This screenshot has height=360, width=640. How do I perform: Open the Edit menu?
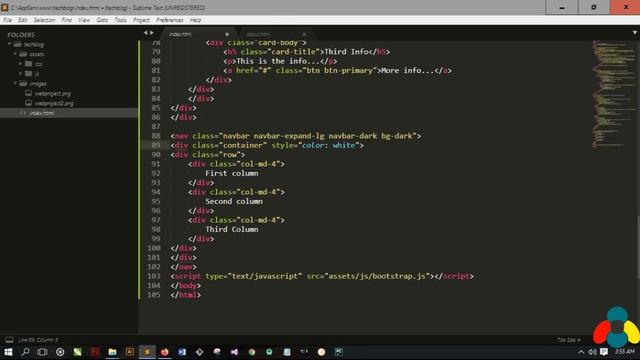pos(22,20)
